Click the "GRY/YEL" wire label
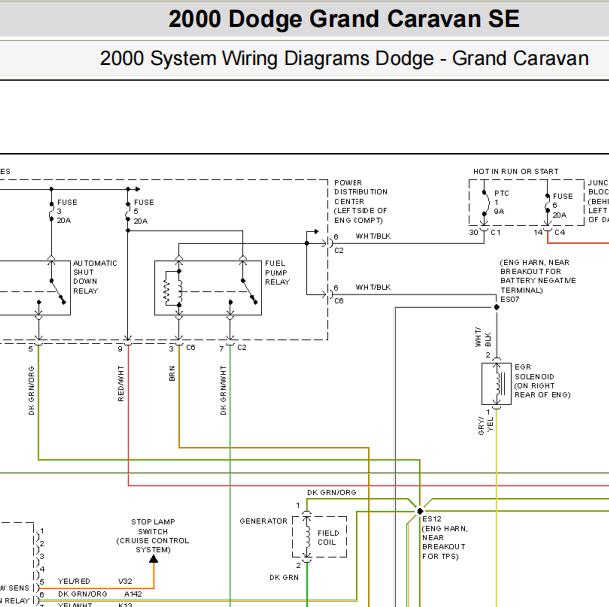Image resolution: width=609 pixels, height=607 pixels. pos(485,426)
